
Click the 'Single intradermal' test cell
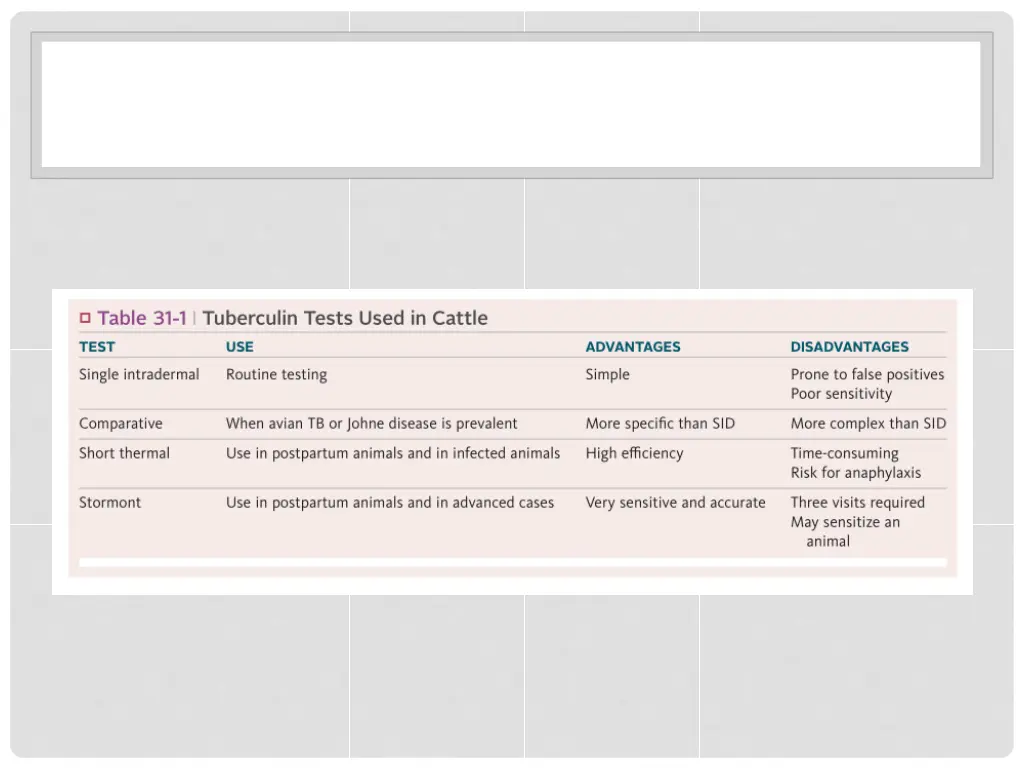click(139, 375)
